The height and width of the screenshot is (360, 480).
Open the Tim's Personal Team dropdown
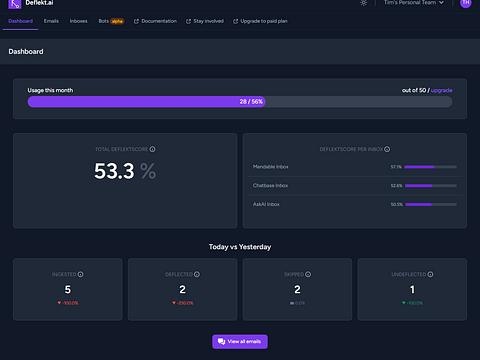coord(414,3)
